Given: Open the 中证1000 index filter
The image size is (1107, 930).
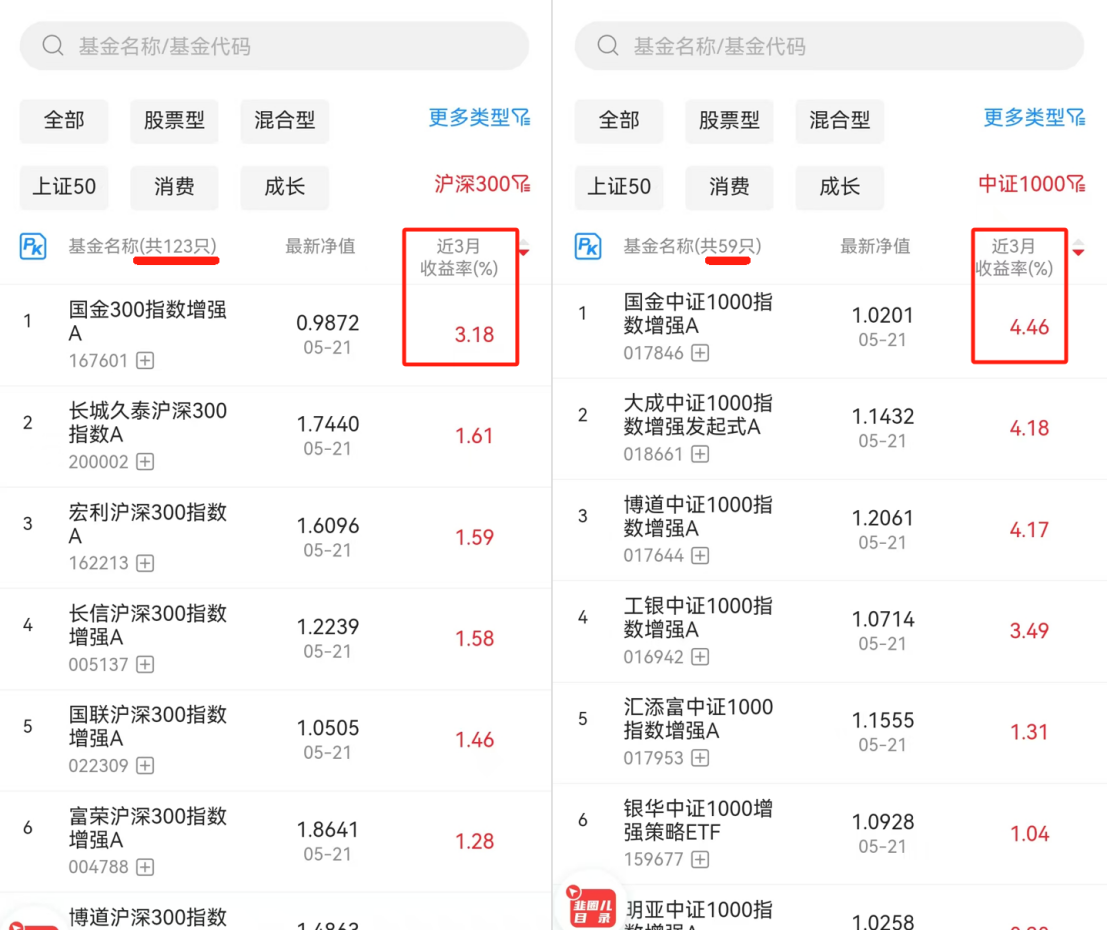Looking at the screenshot, I should [x=1031, y=184].
